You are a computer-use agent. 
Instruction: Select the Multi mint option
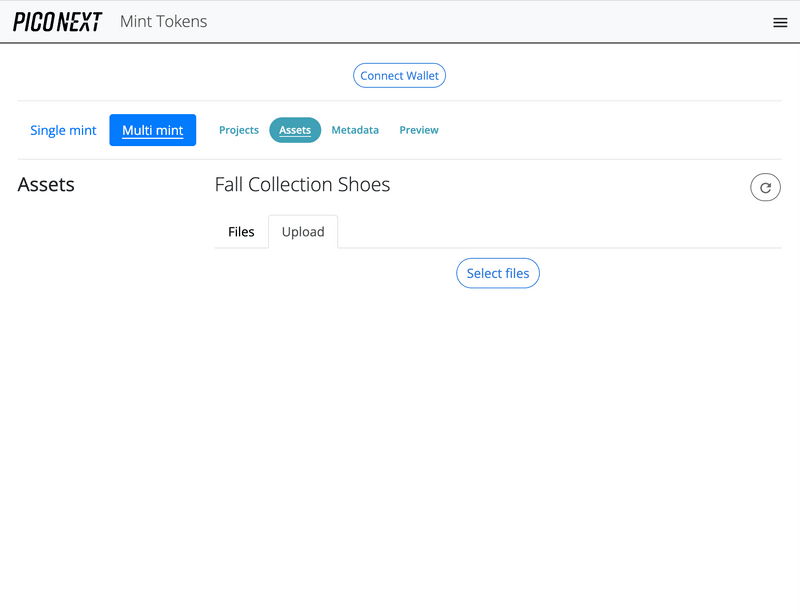tap(153, 130)
